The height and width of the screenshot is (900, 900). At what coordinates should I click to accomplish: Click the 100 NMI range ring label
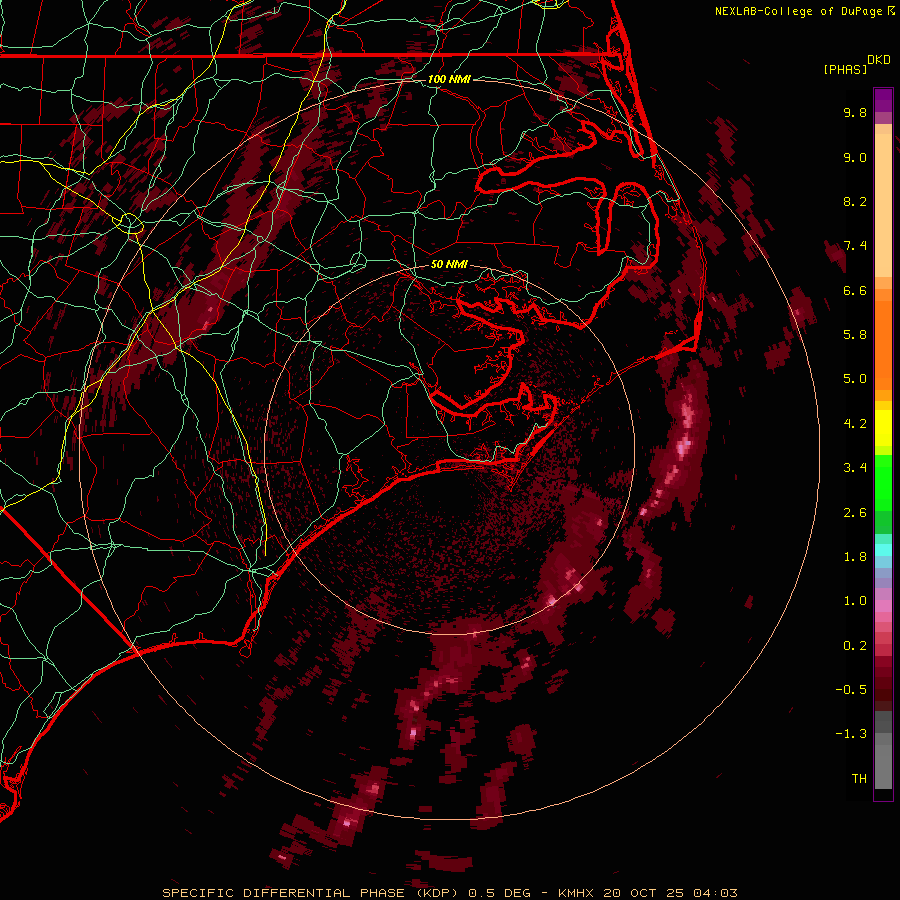[x=449, y=79]
